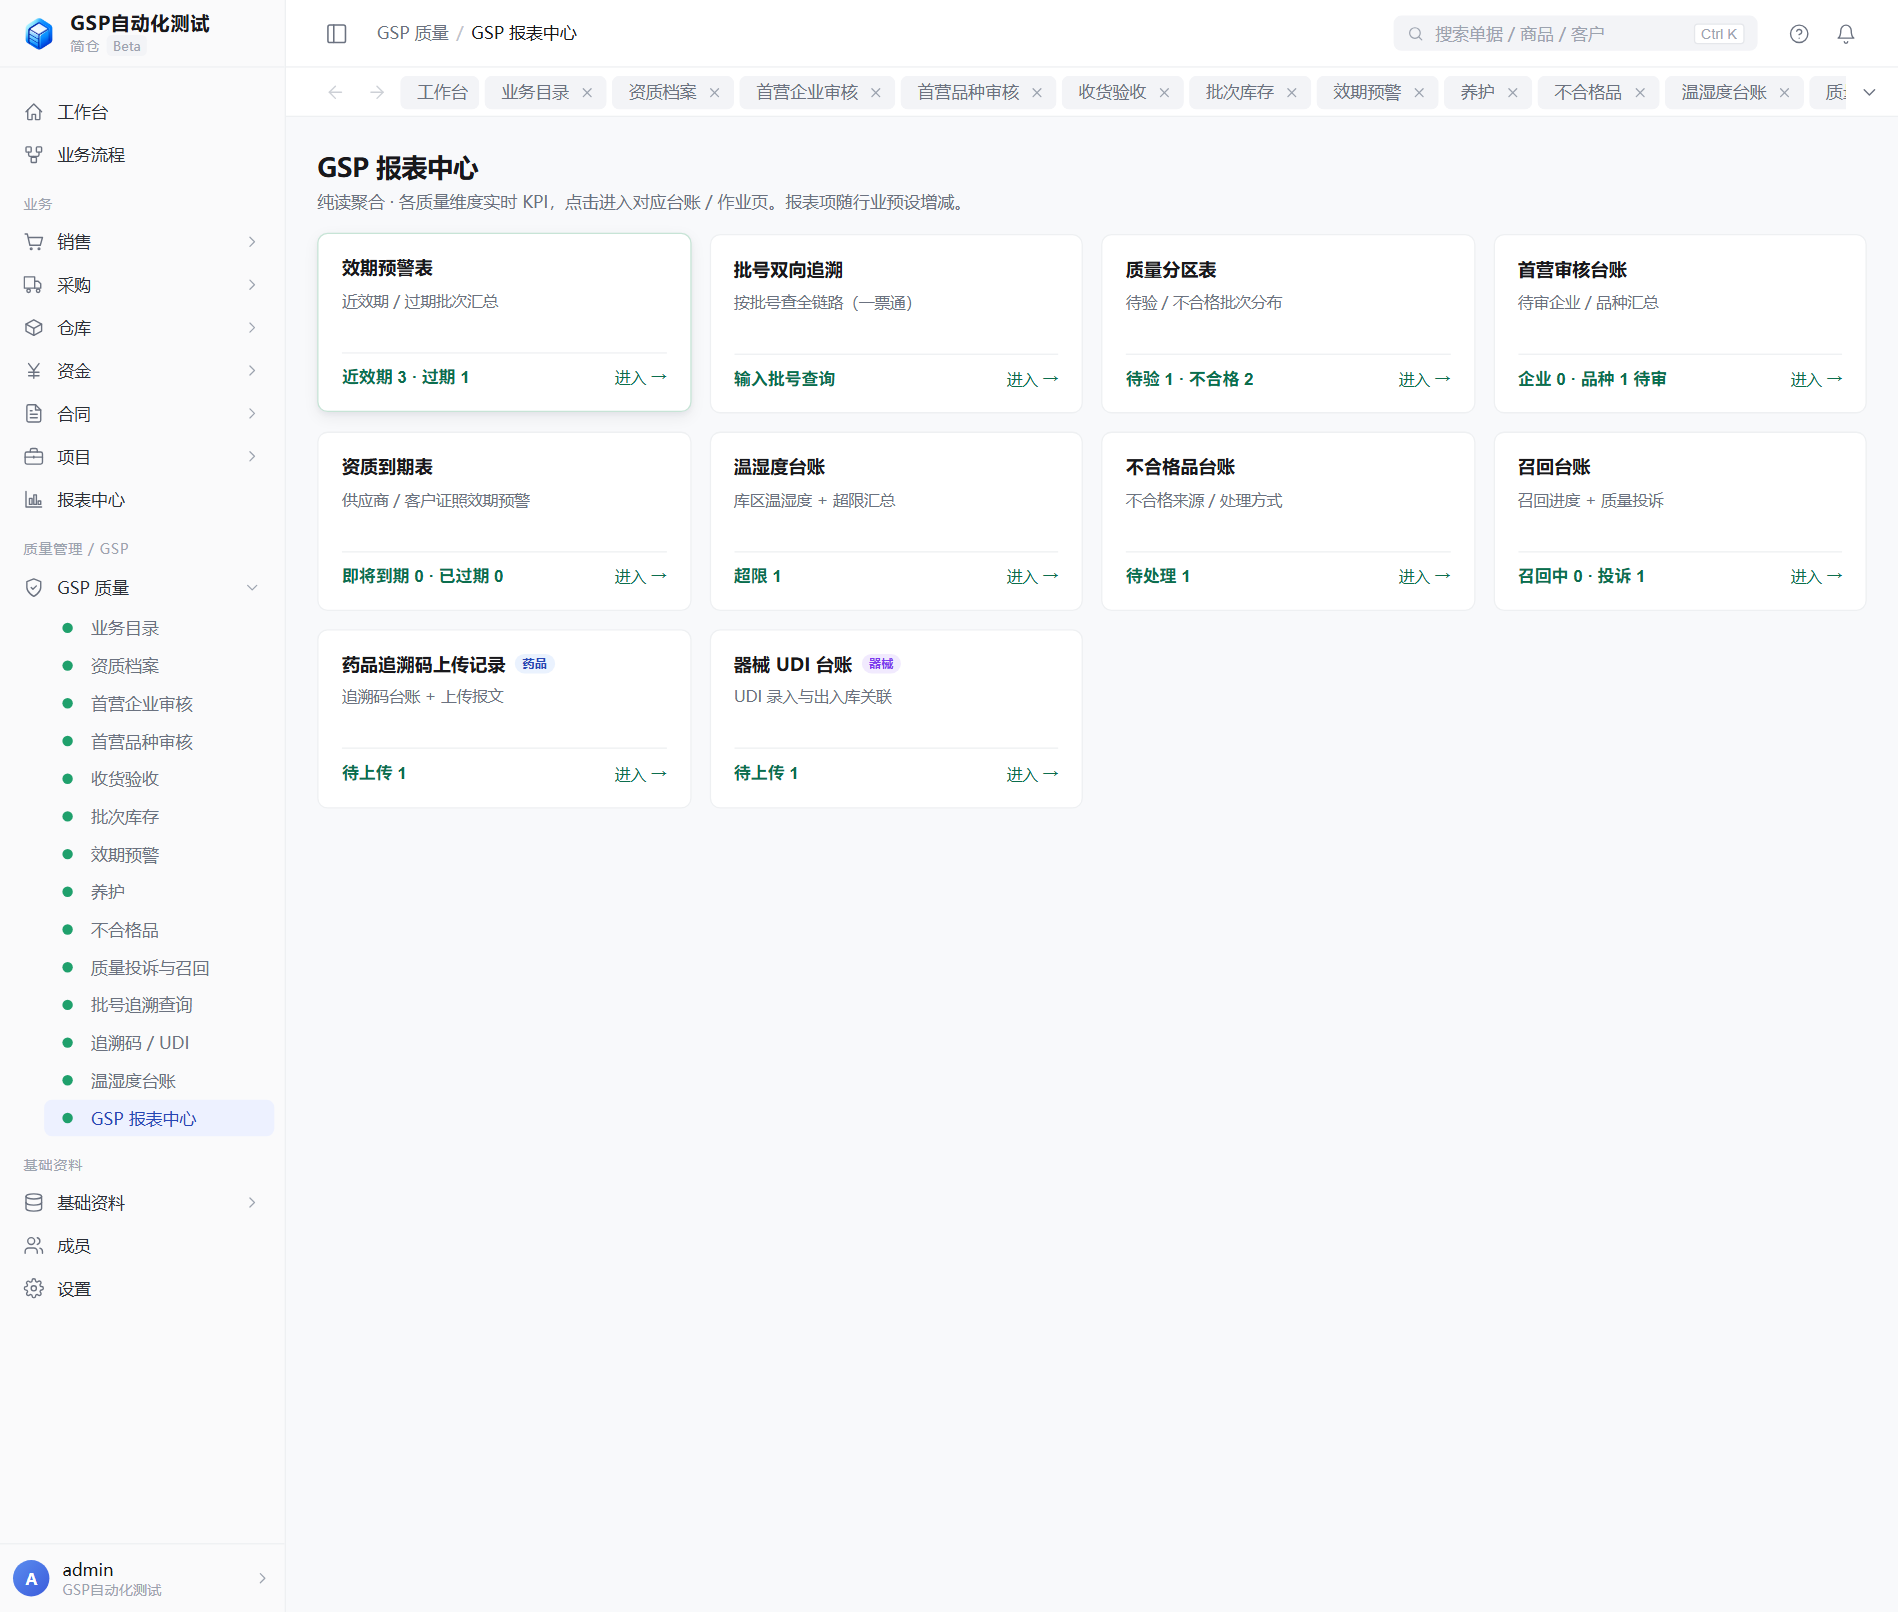
Task: Click the 业务流程 workflow icon
Action: [x=34, y=155]
